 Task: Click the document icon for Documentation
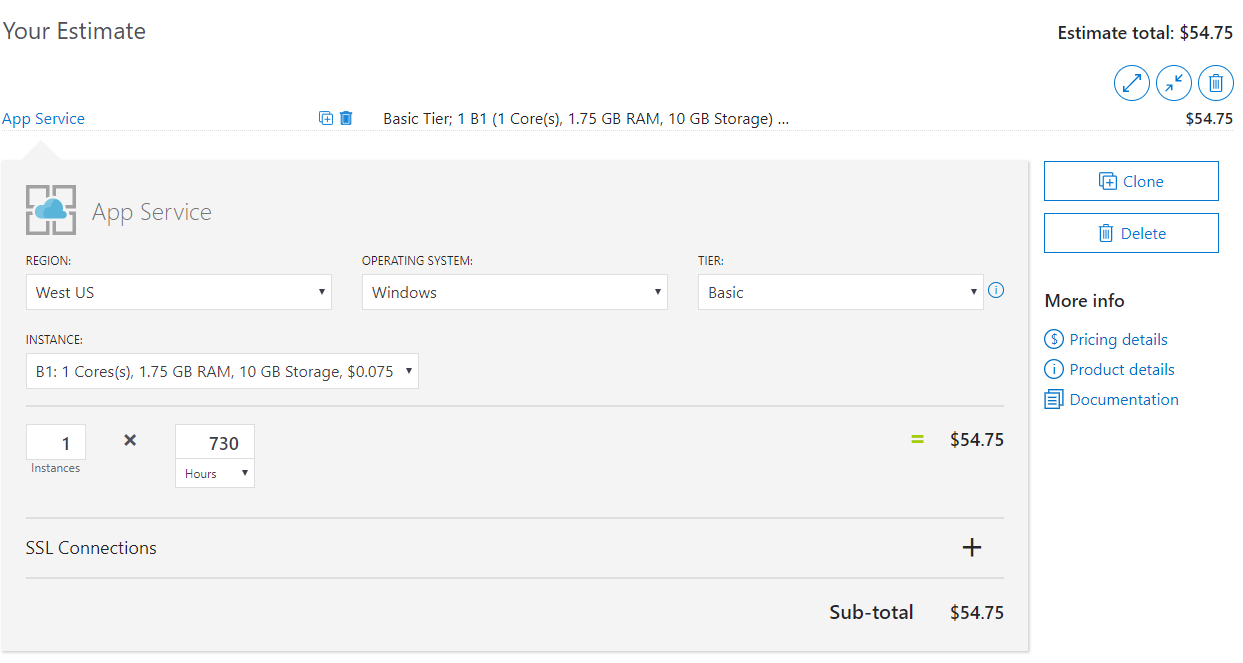point(1054,399)
